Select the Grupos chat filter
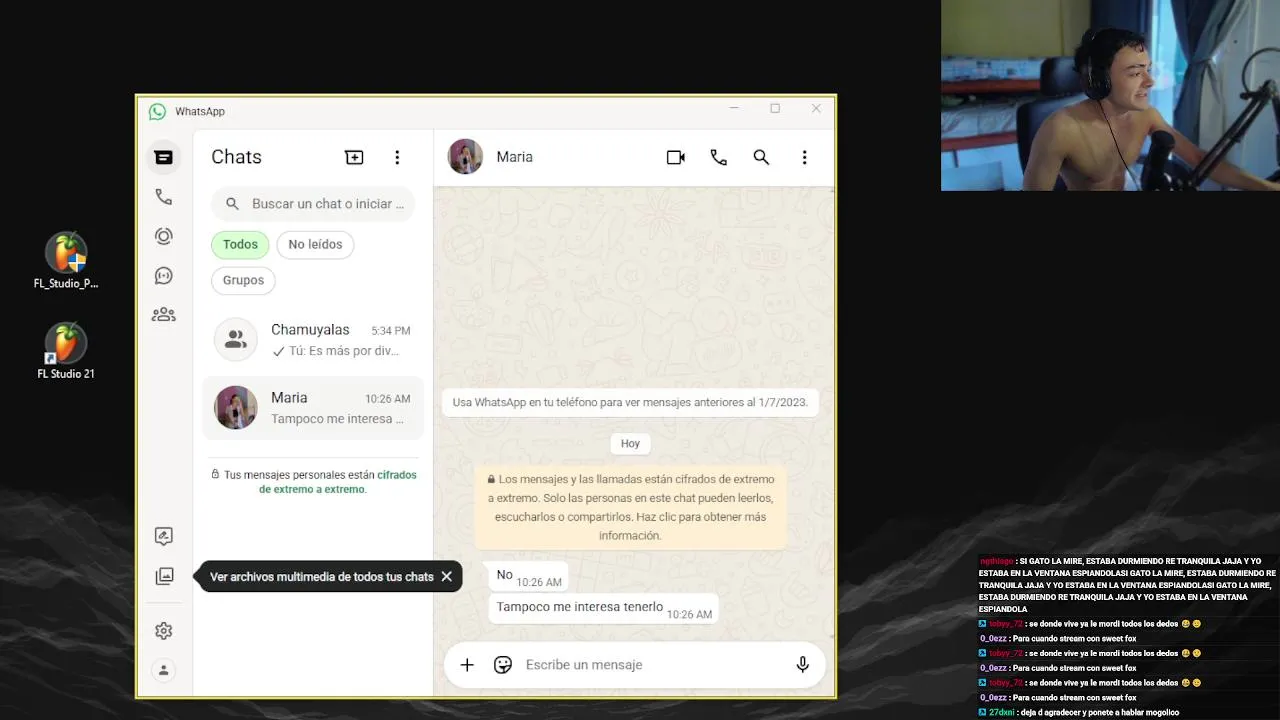Viewport: 1280px width, 720px height. pyautogui.click(x=243, y=280)
